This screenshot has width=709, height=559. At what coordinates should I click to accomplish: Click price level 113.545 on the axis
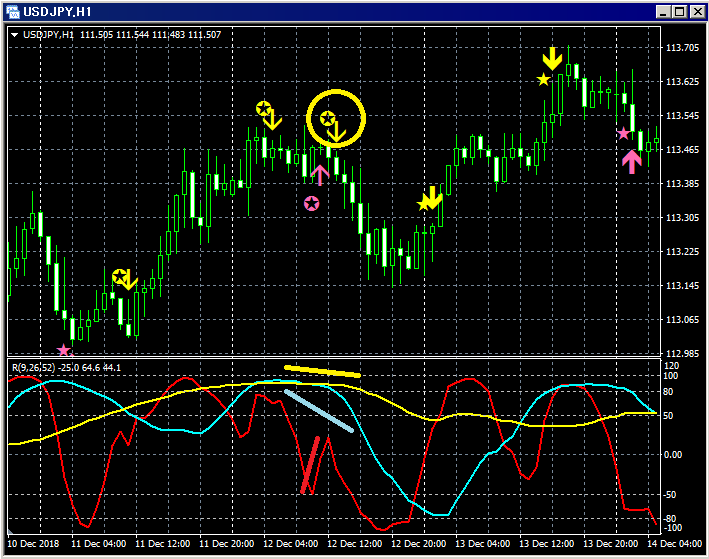[x=682, y=116]
